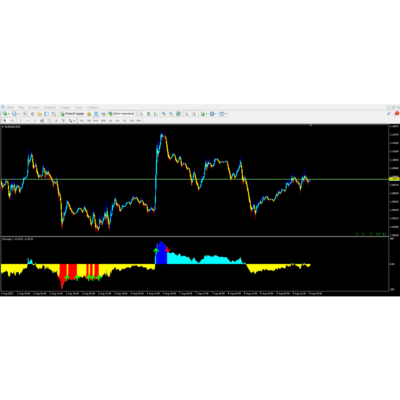
Task: Click the chart shift triangle marker
Action: (311, 125)
